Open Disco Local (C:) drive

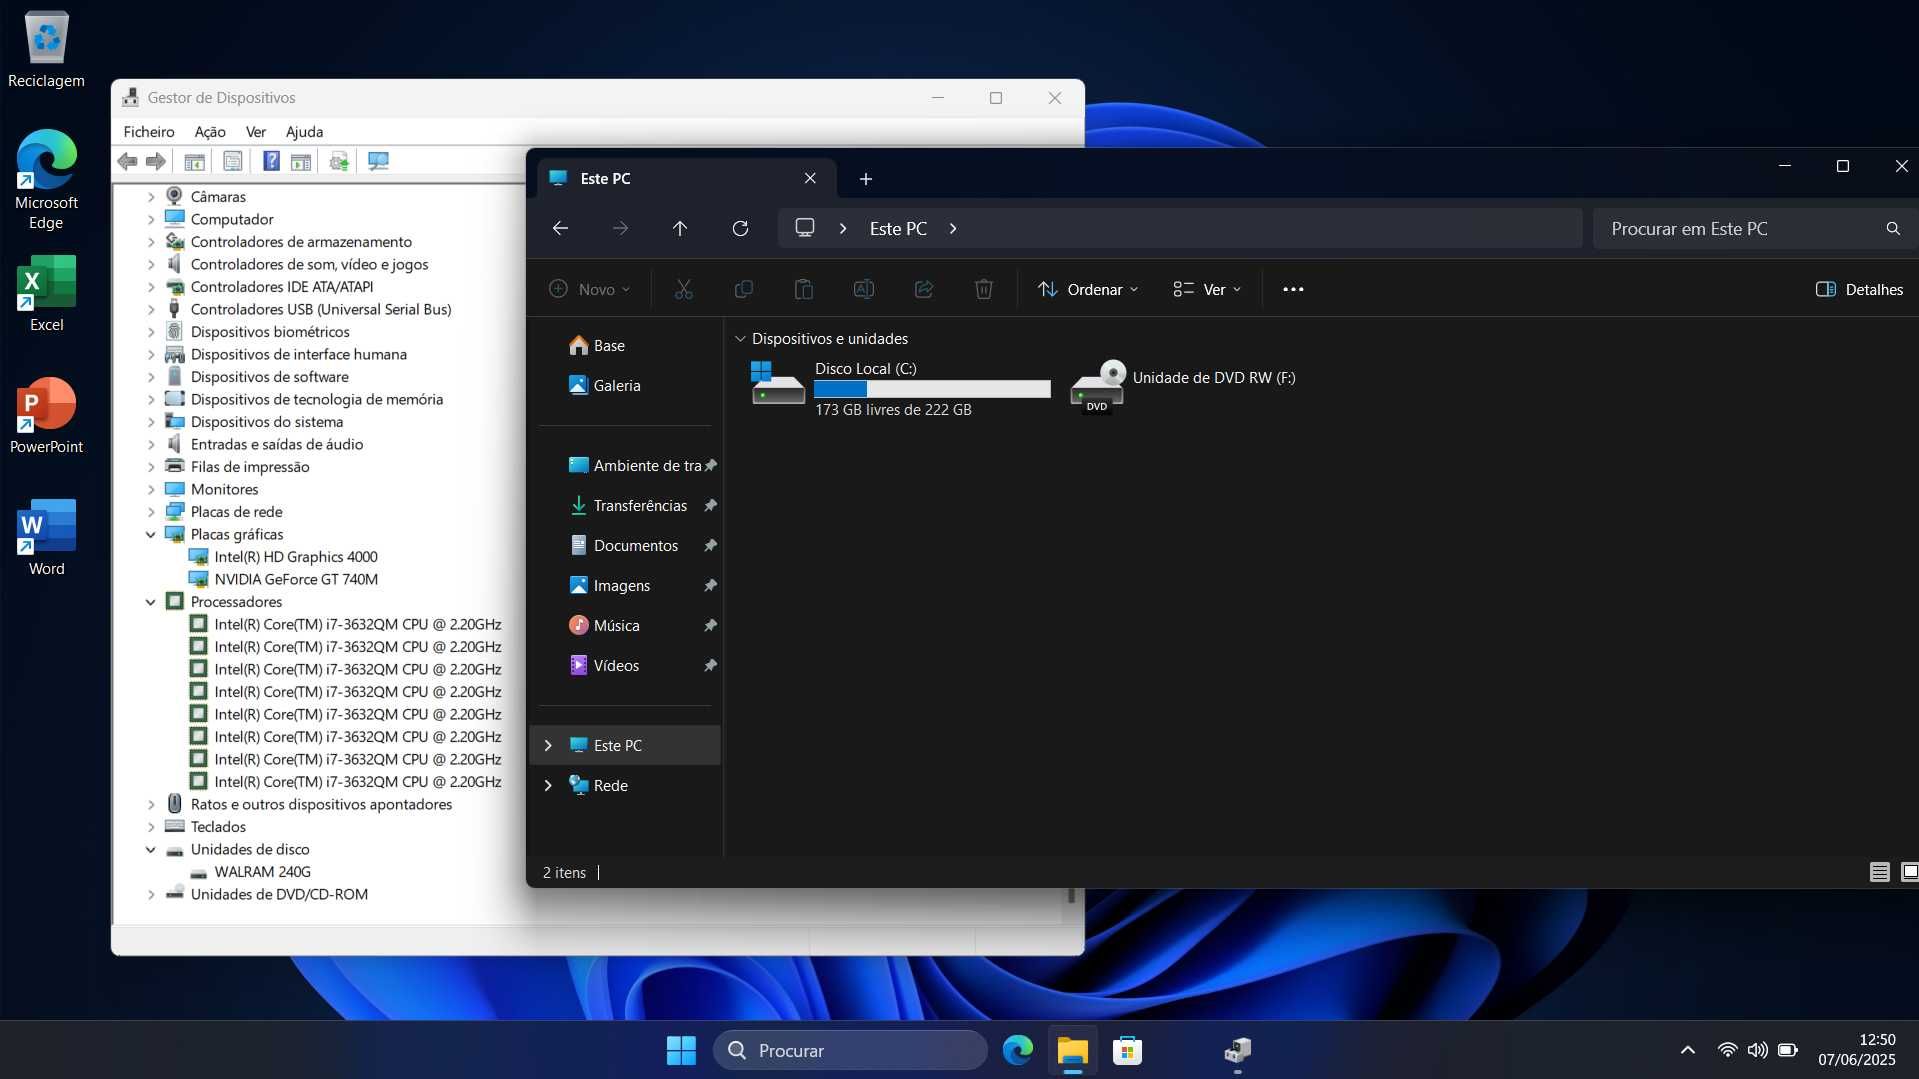[899, 388]
